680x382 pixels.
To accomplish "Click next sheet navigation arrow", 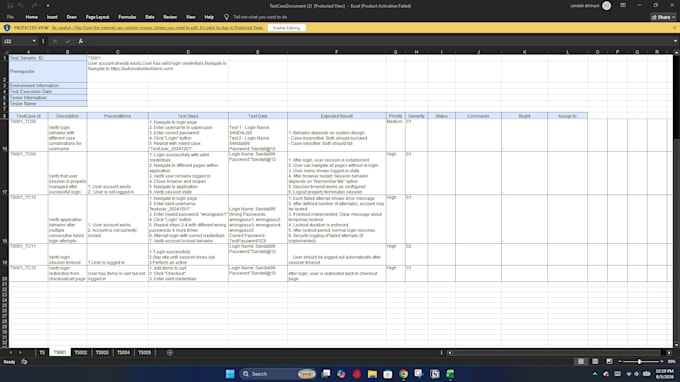I will [x=20, y=353].
